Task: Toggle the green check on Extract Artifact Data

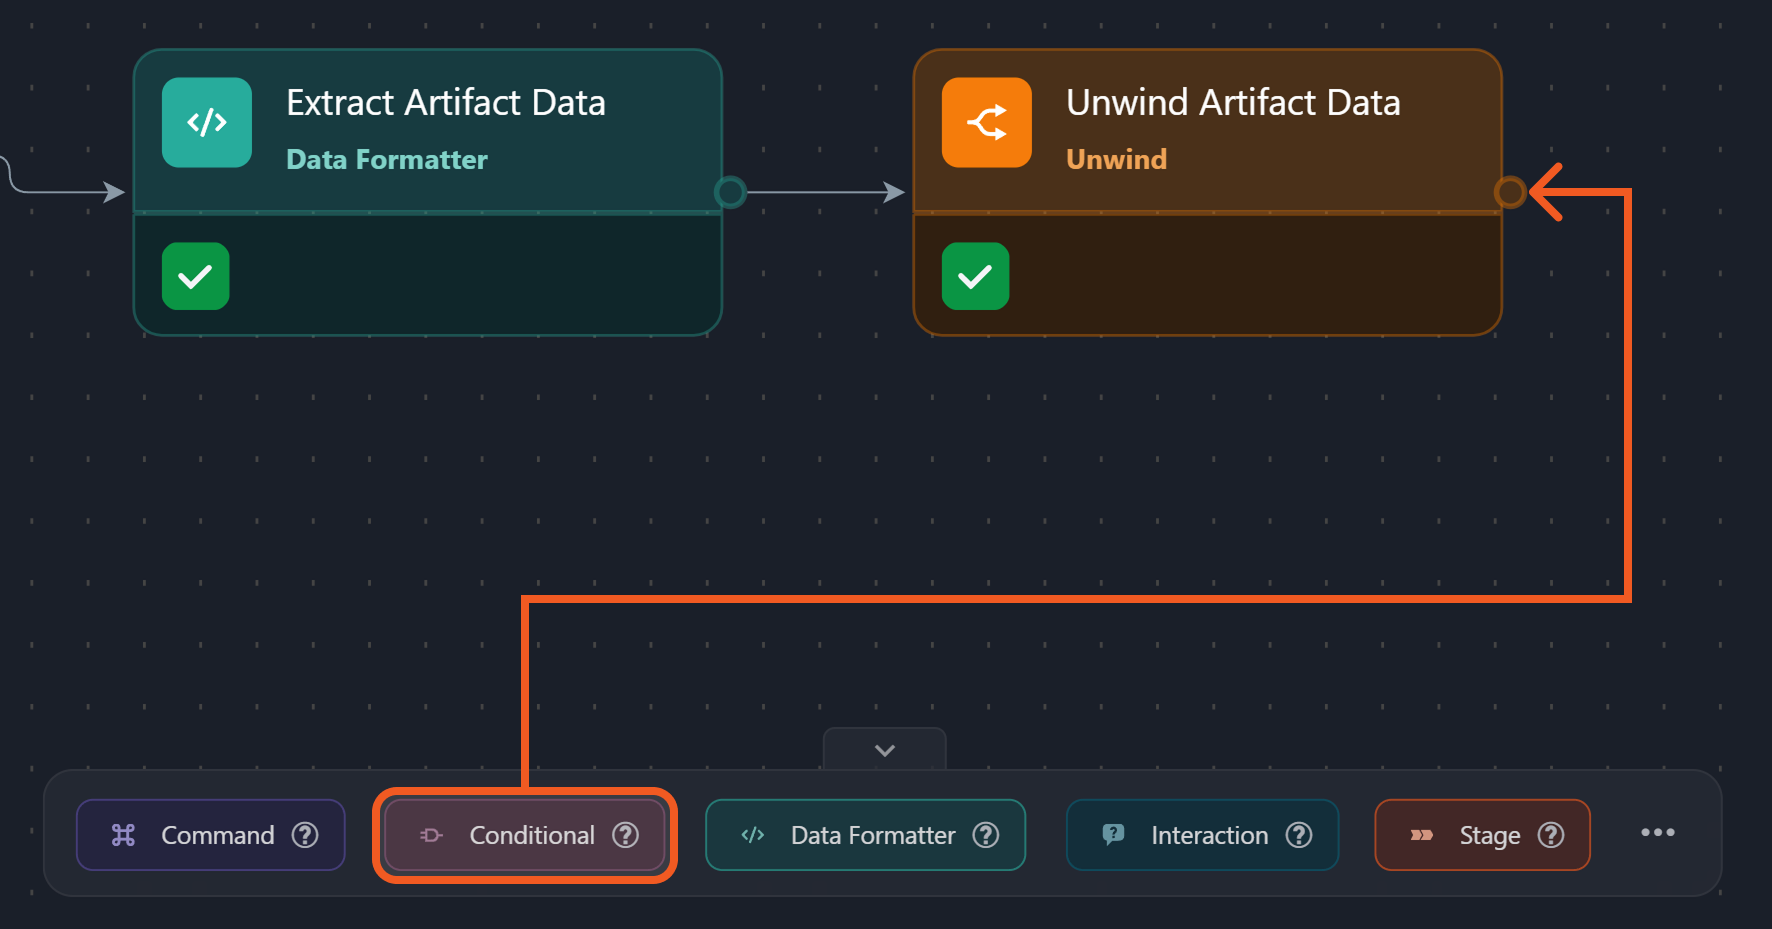Action: (x=196, y=277)
